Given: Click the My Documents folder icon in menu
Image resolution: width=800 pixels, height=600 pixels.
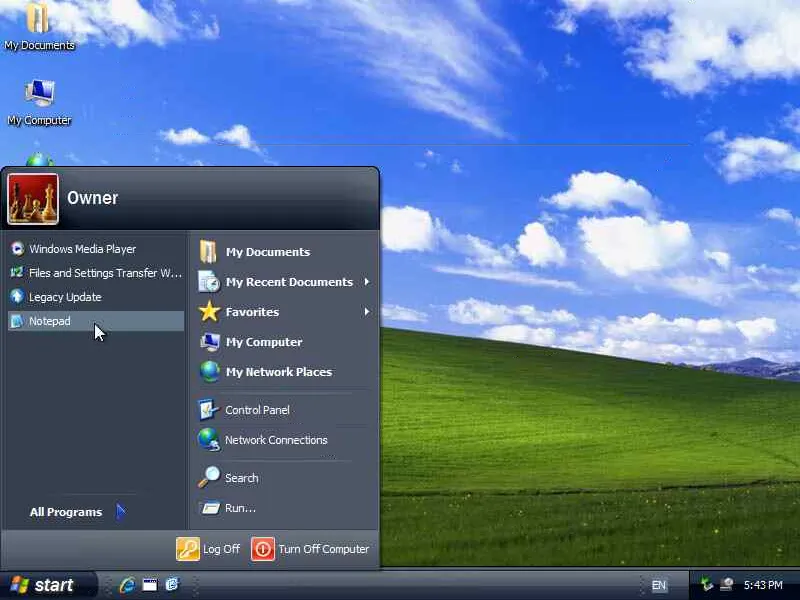Looking at the screenshot, I should click(x=209, y=252).
